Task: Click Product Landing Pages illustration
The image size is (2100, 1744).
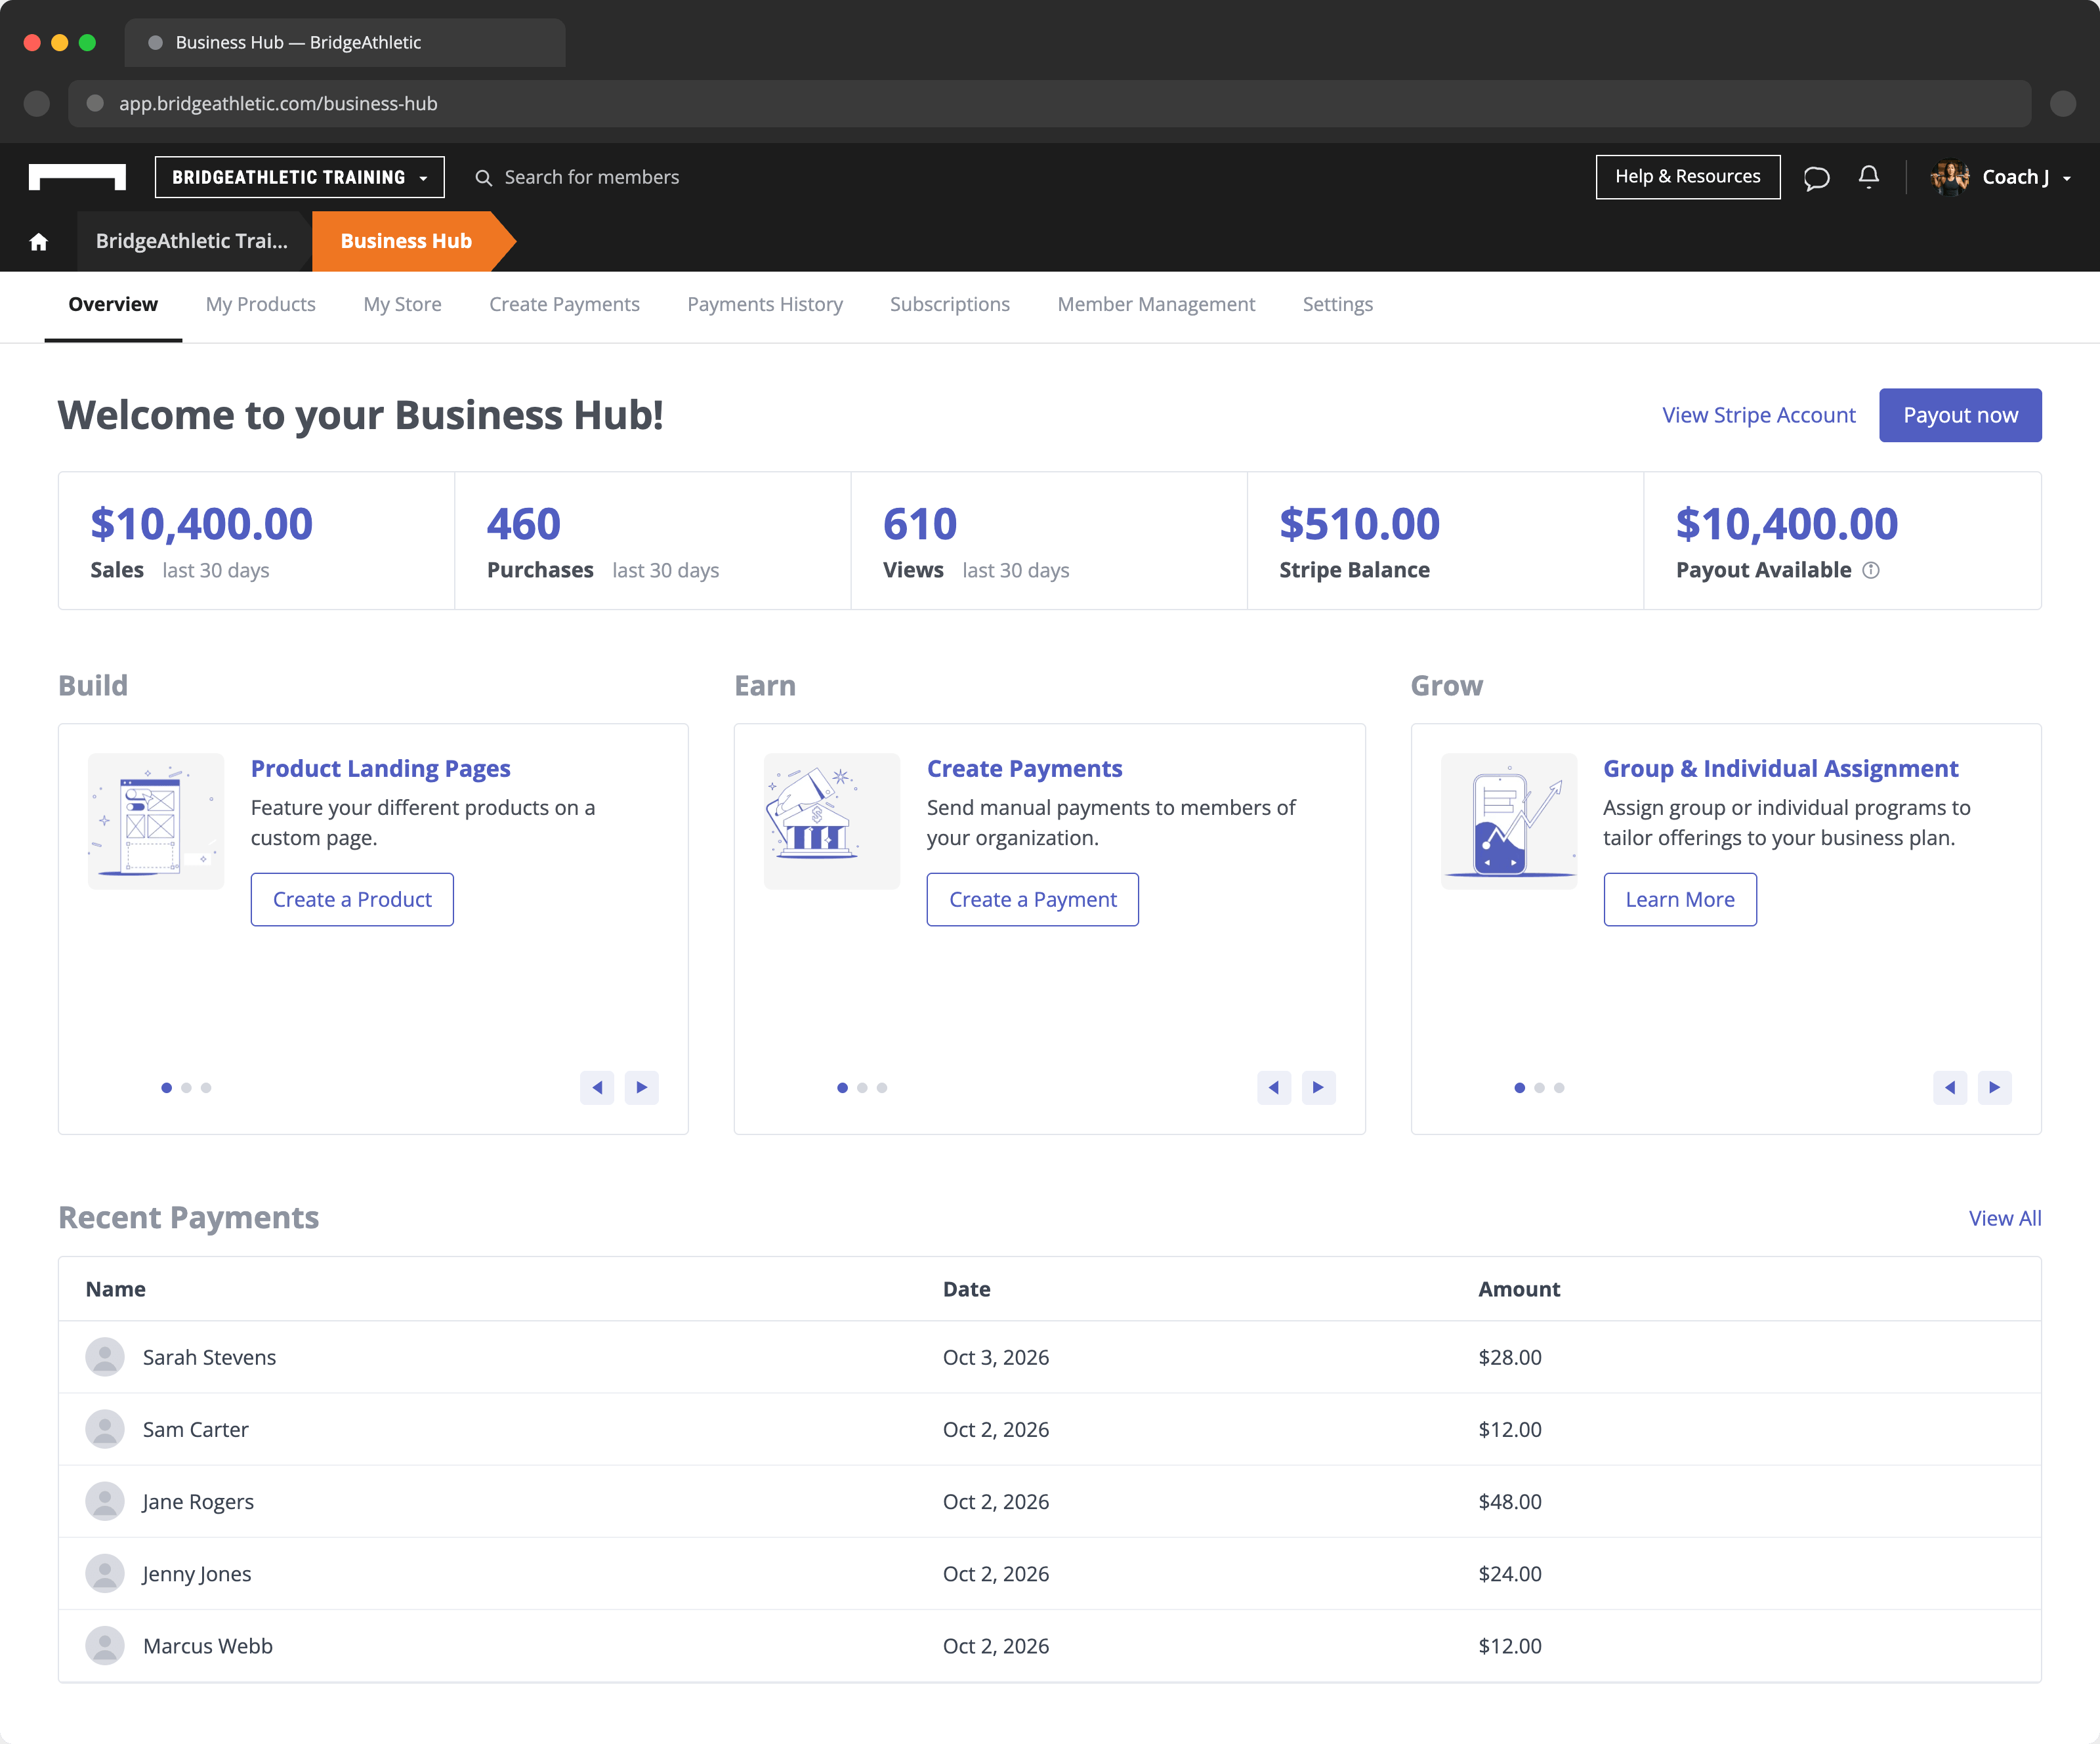Action: point(156,821)
